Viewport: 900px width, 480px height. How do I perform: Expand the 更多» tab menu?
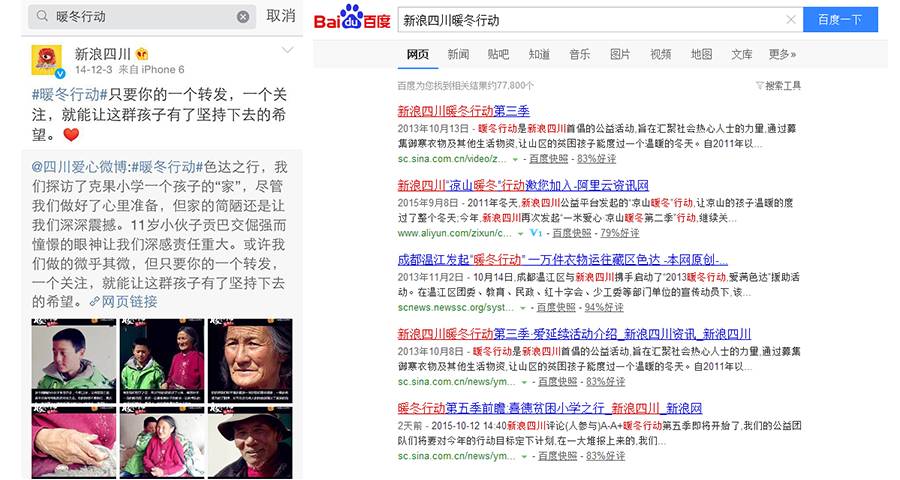(x=782, y=55)
